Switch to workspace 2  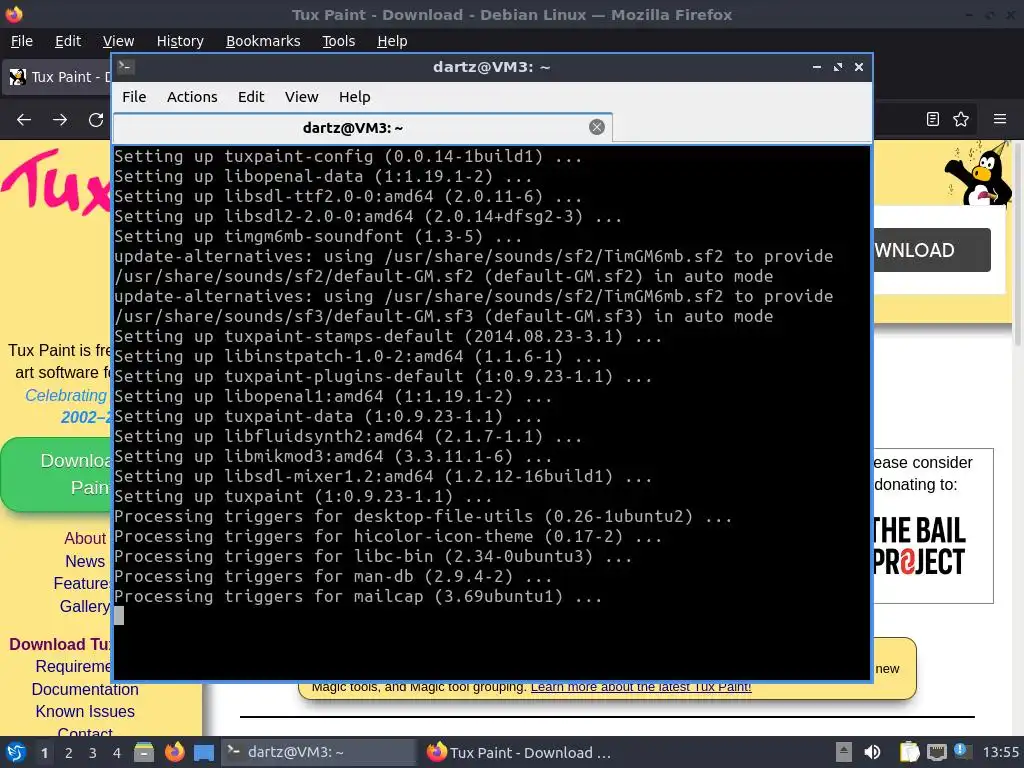(69, 753)
